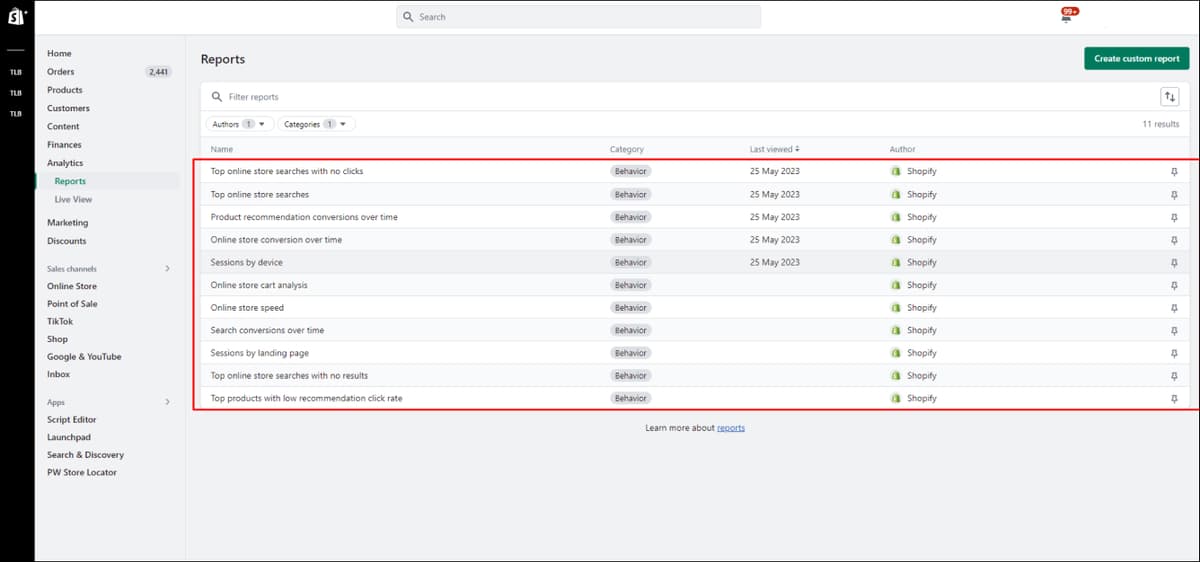Image resolution: width=1200 pixels, height=562 pixels.
Task: Click the Create custom report button
Action: [x=1137, y=58]
